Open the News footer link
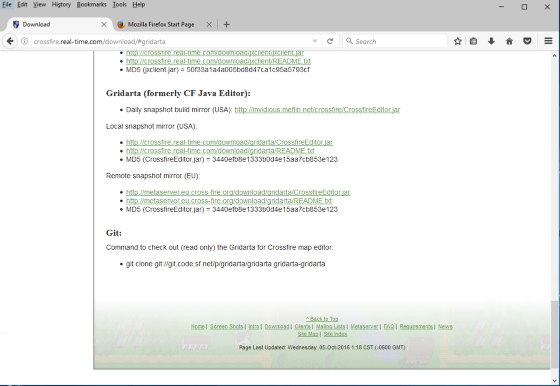560x386 pixels. [x=445, y=326]
